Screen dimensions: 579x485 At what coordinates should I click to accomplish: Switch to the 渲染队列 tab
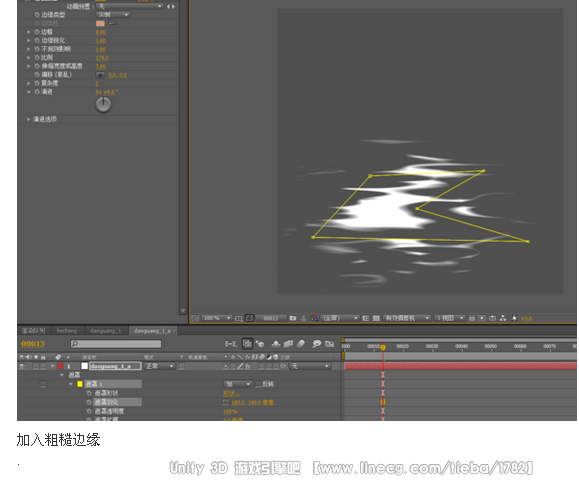[x=34, y=331]
